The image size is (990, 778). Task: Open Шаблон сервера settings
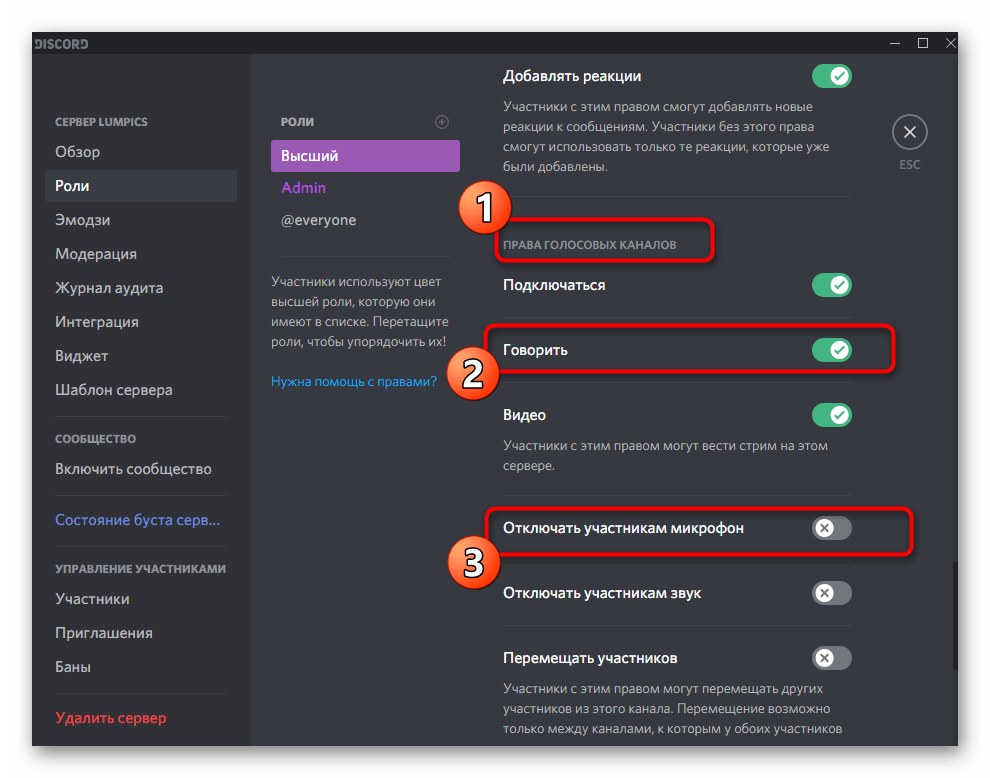click(141, 390)
